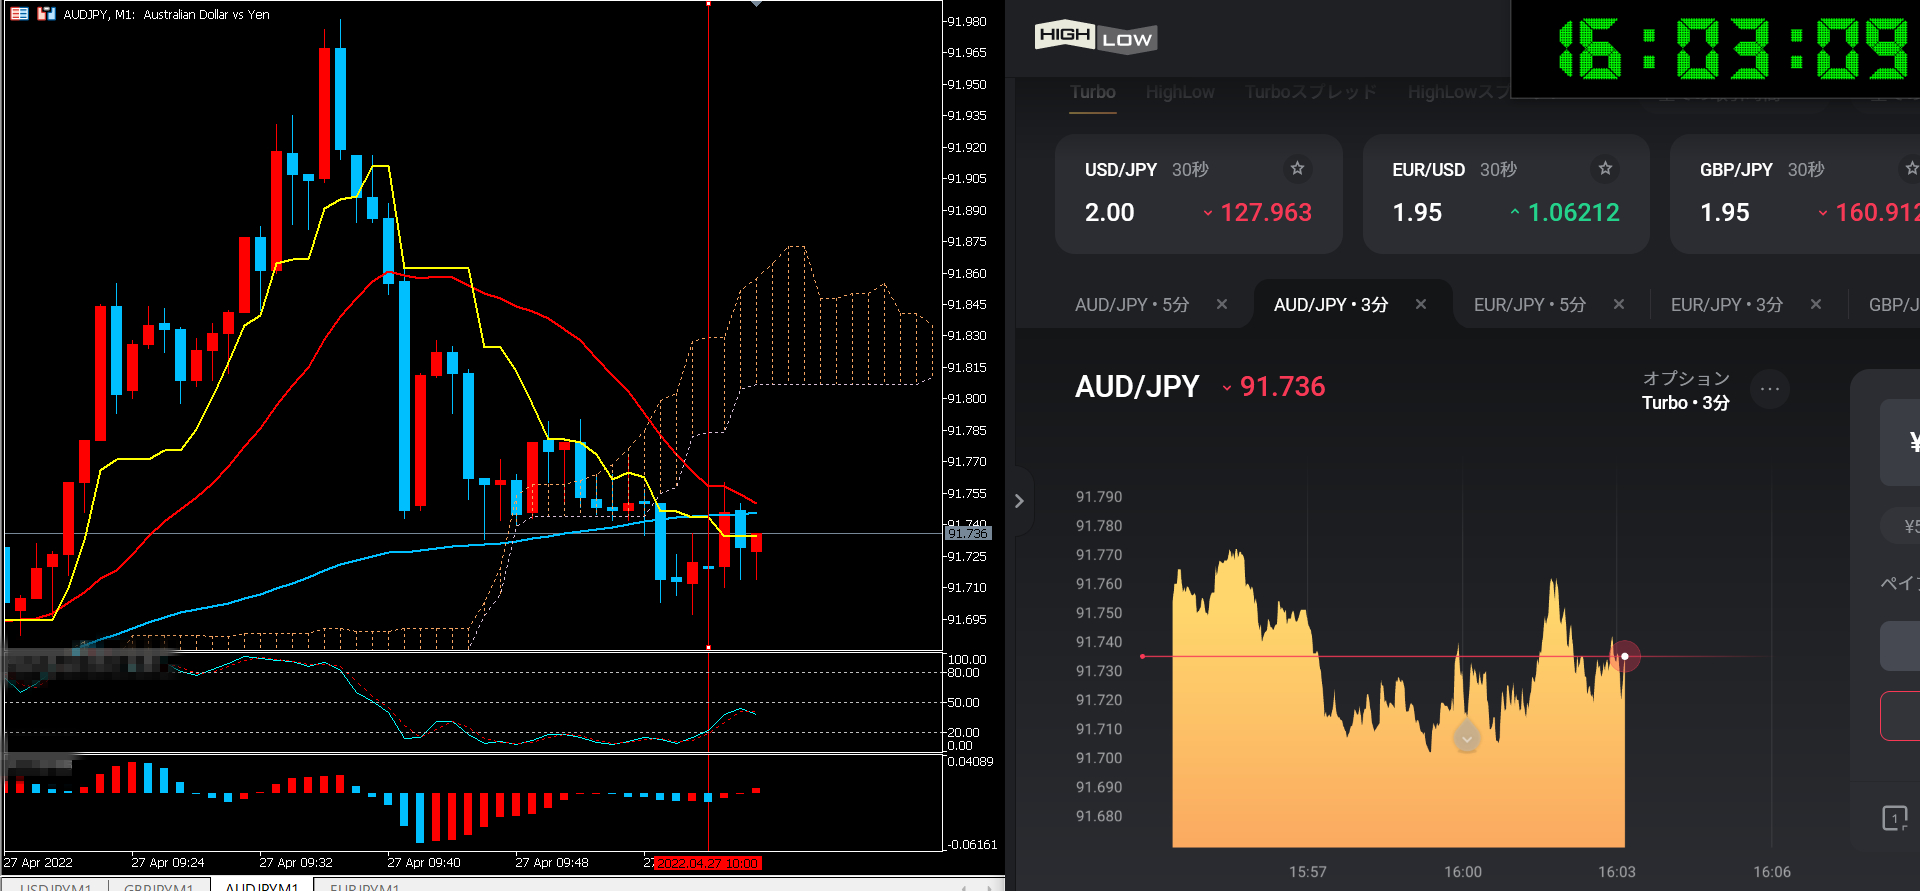Viewport: 1920px width, 891px height.
Task: Expand the left side panel arrow
Action: [1019, 501]
